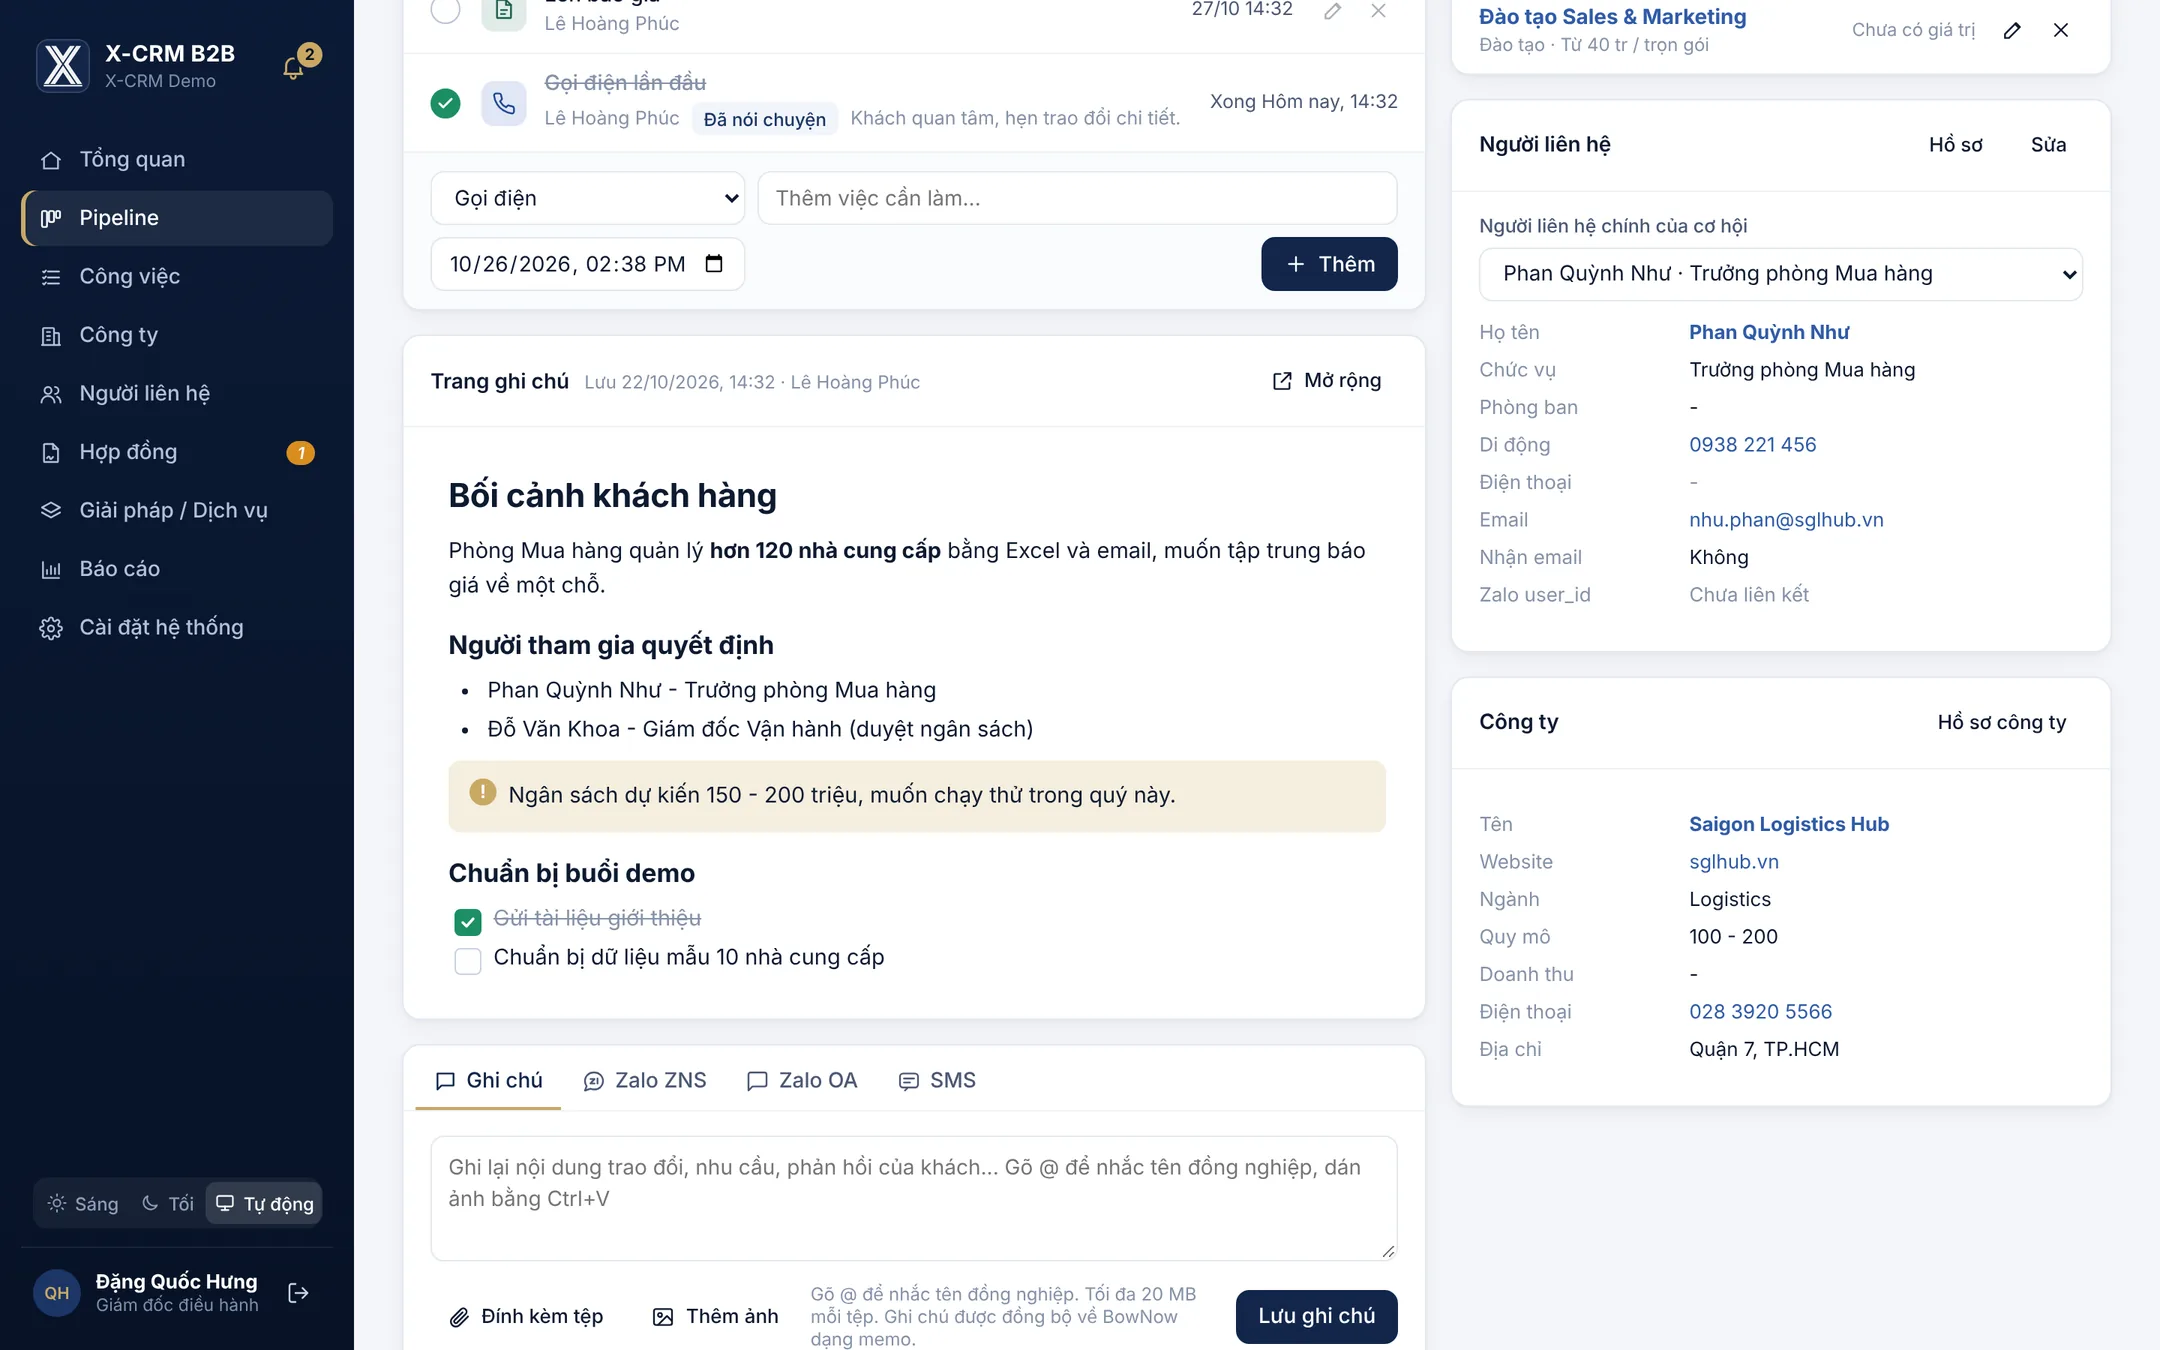
Task: Click the calendar icon in the date field
Action: tap(714, 264)
